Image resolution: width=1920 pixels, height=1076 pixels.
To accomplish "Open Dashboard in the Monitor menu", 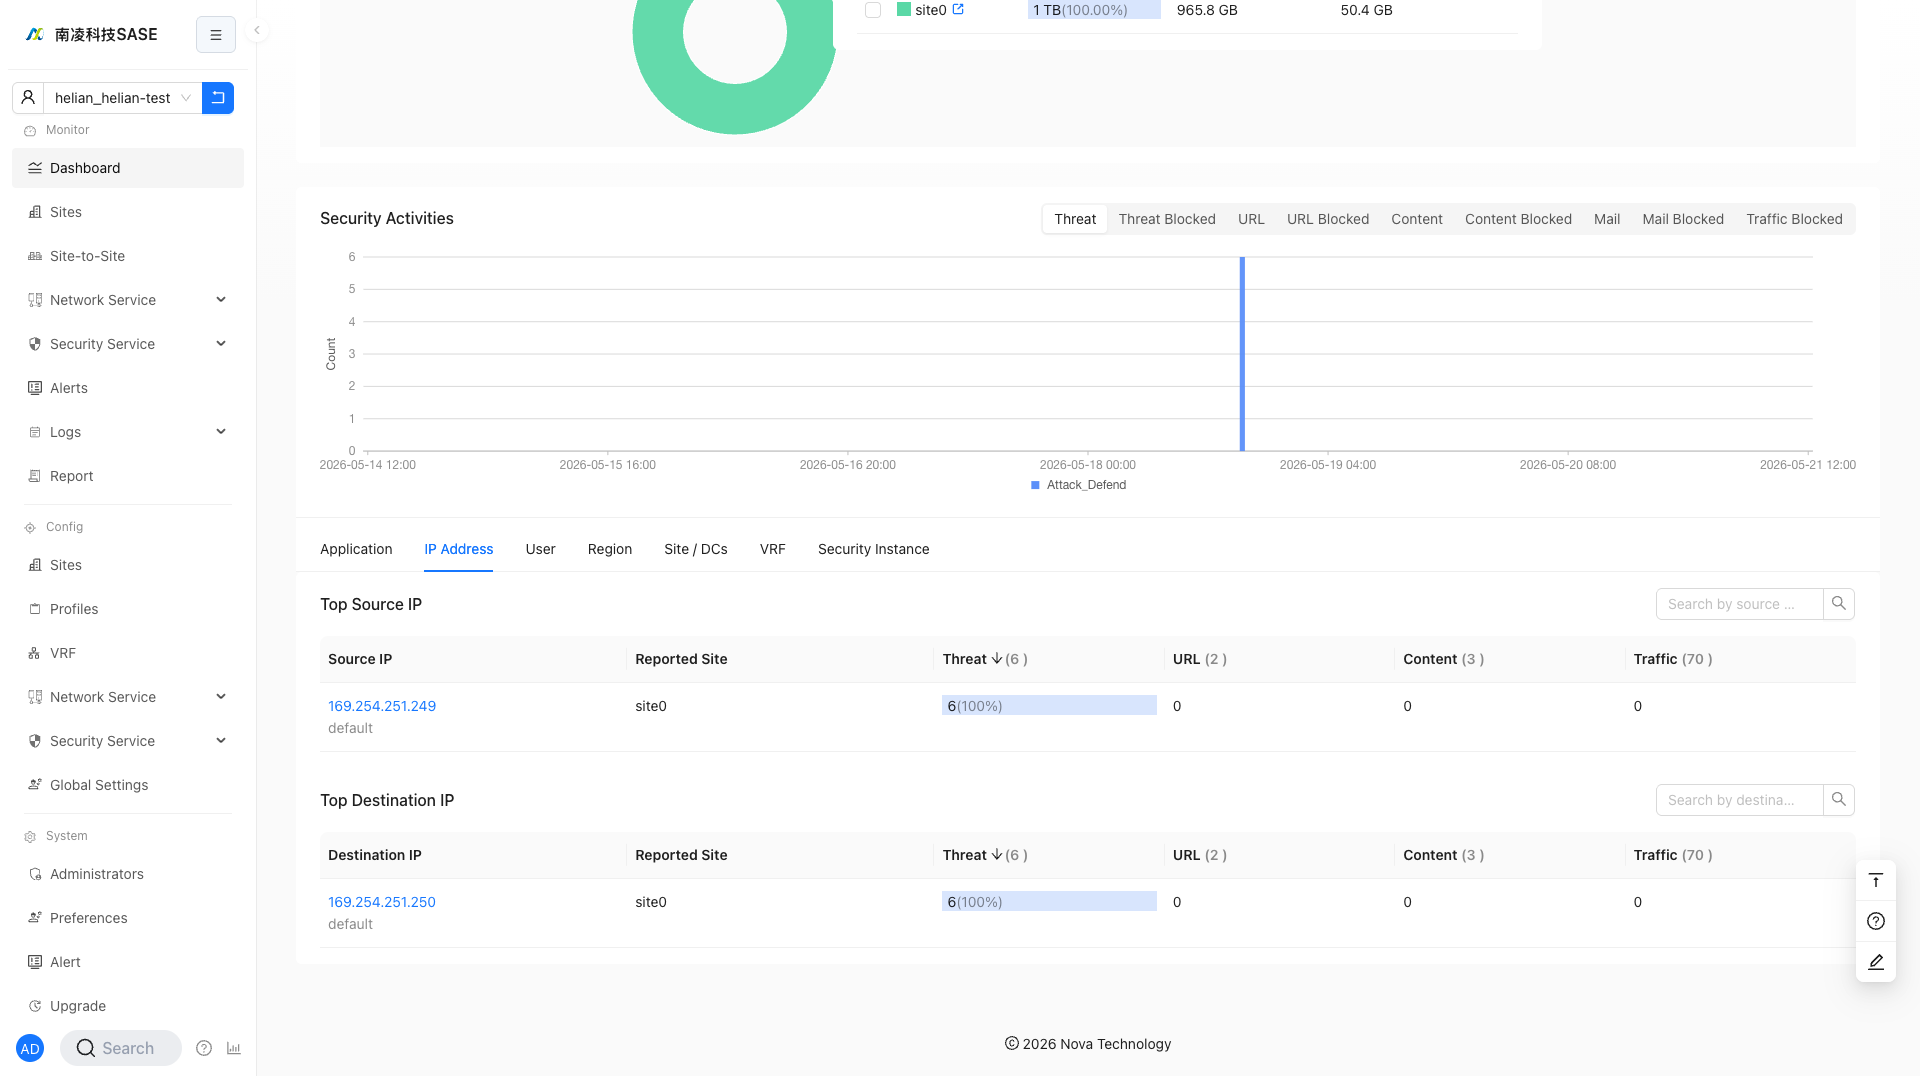I will 128,168.
